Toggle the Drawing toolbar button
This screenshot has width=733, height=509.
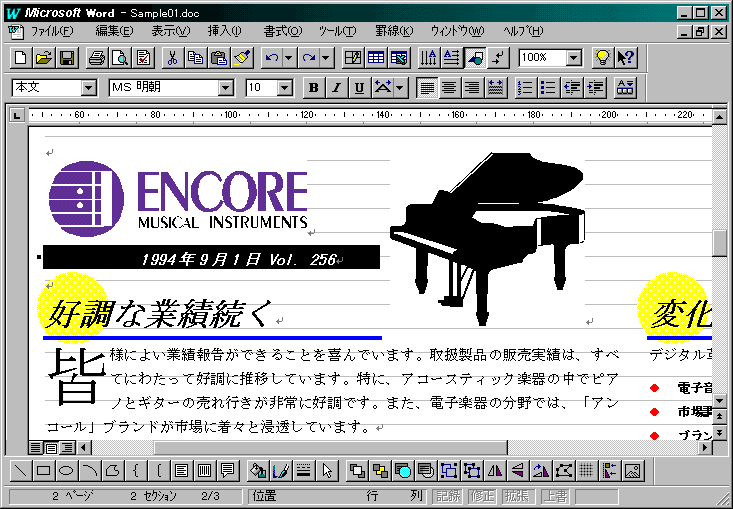(475, 58)
